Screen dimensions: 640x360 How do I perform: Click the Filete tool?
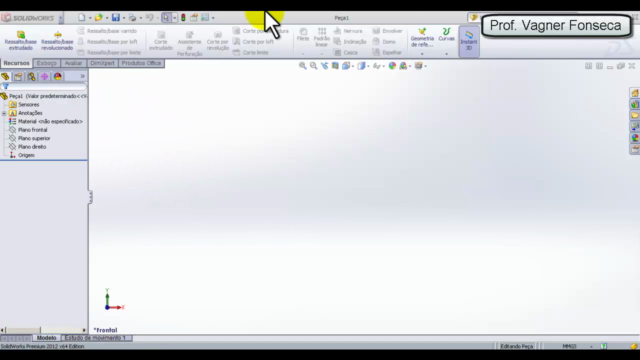point(303,35)
